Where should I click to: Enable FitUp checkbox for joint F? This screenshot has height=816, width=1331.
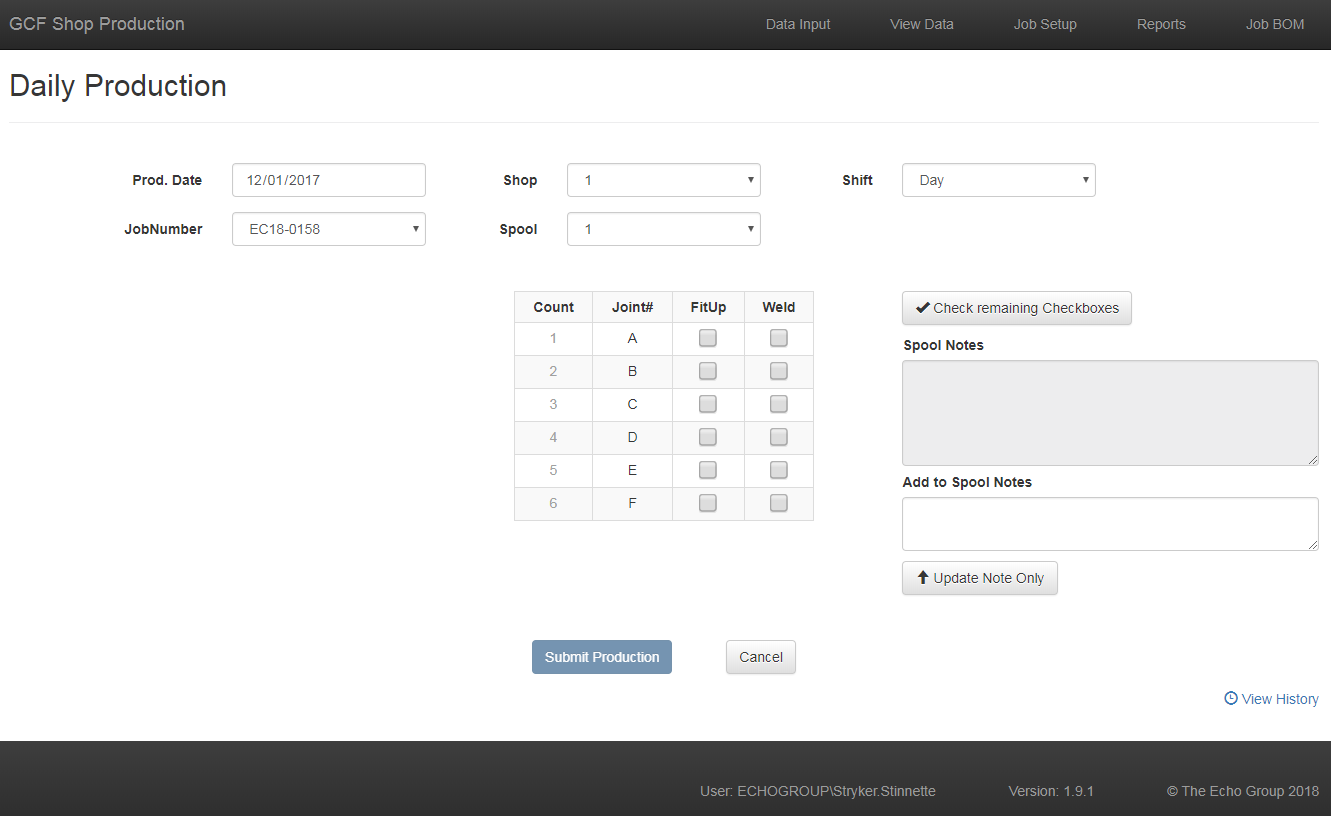[x=708, y=503]
